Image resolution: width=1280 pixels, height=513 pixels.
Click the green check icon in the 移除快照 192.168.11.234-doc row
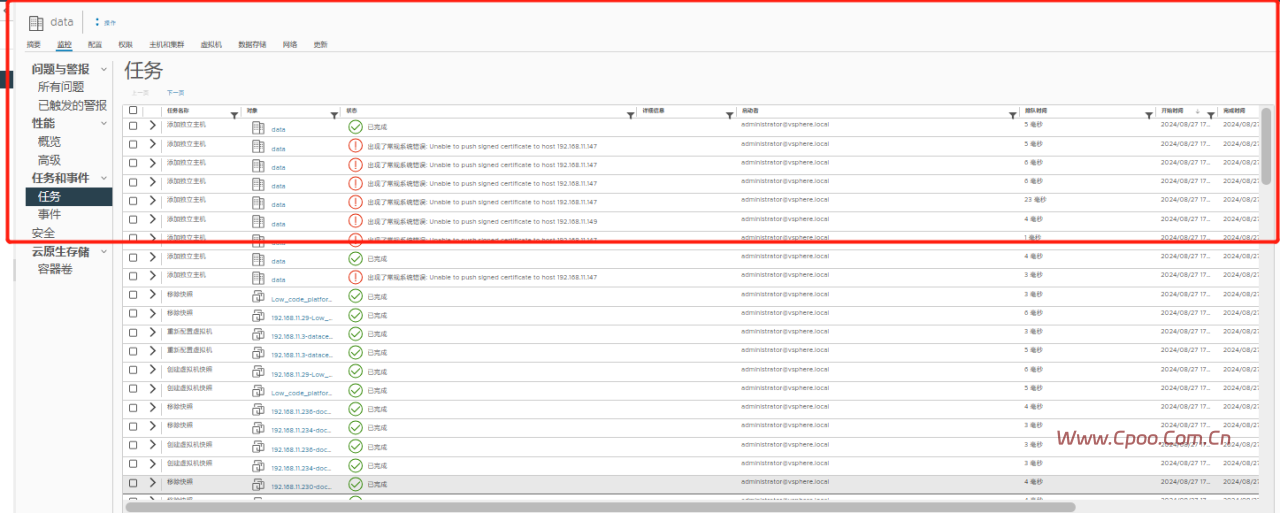(356, 427)
